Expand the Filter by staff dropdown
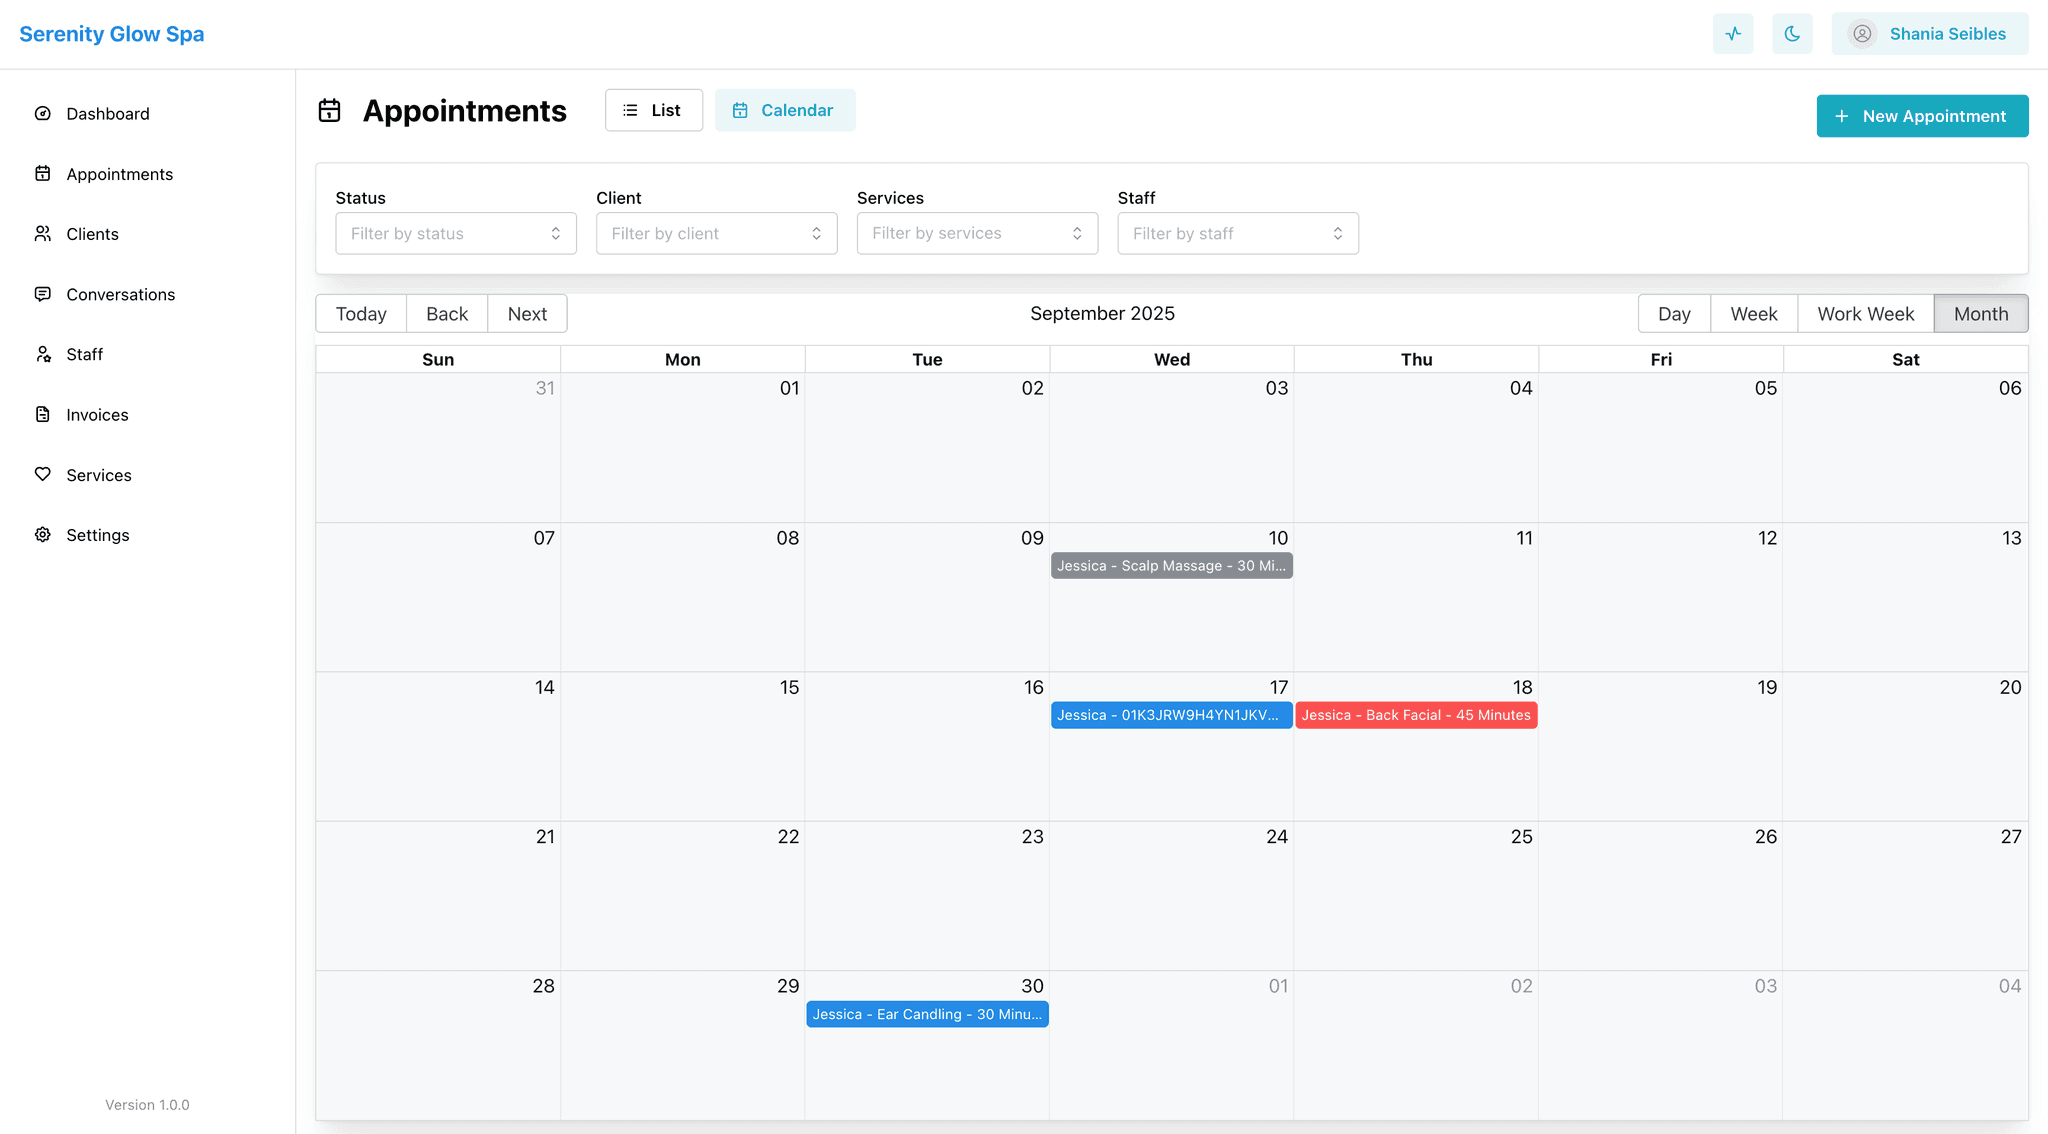Screen dimensions: 2048x1134 (x=1237, y=233)
